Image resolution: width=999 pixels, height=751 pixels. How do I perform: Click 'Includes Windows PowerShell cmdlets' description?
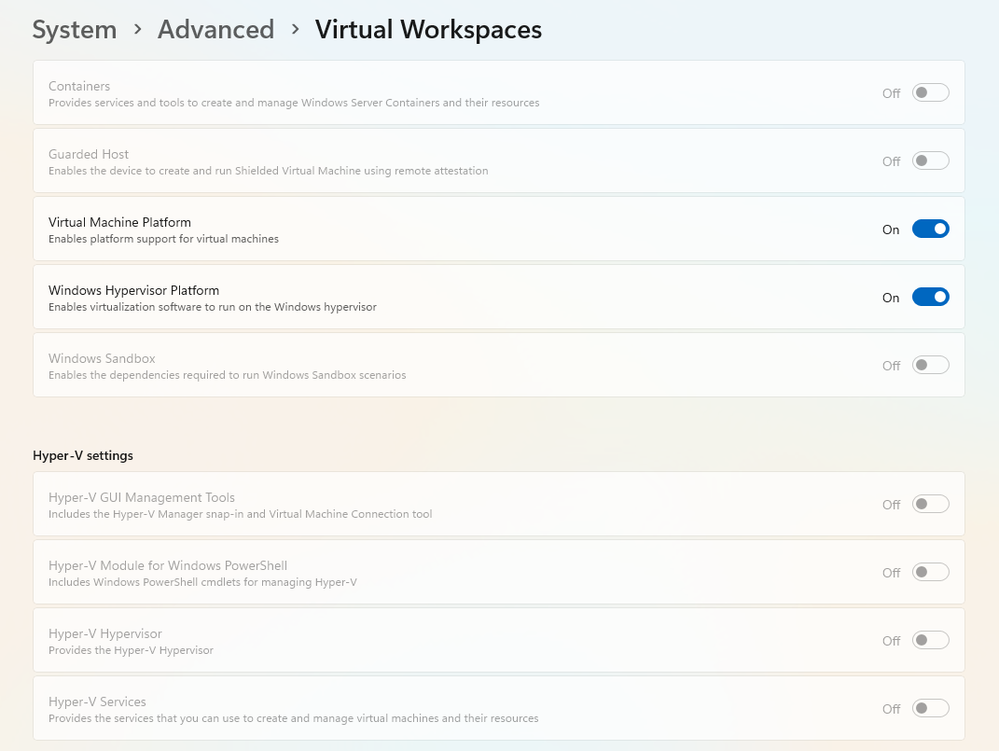tap(203, 582)
